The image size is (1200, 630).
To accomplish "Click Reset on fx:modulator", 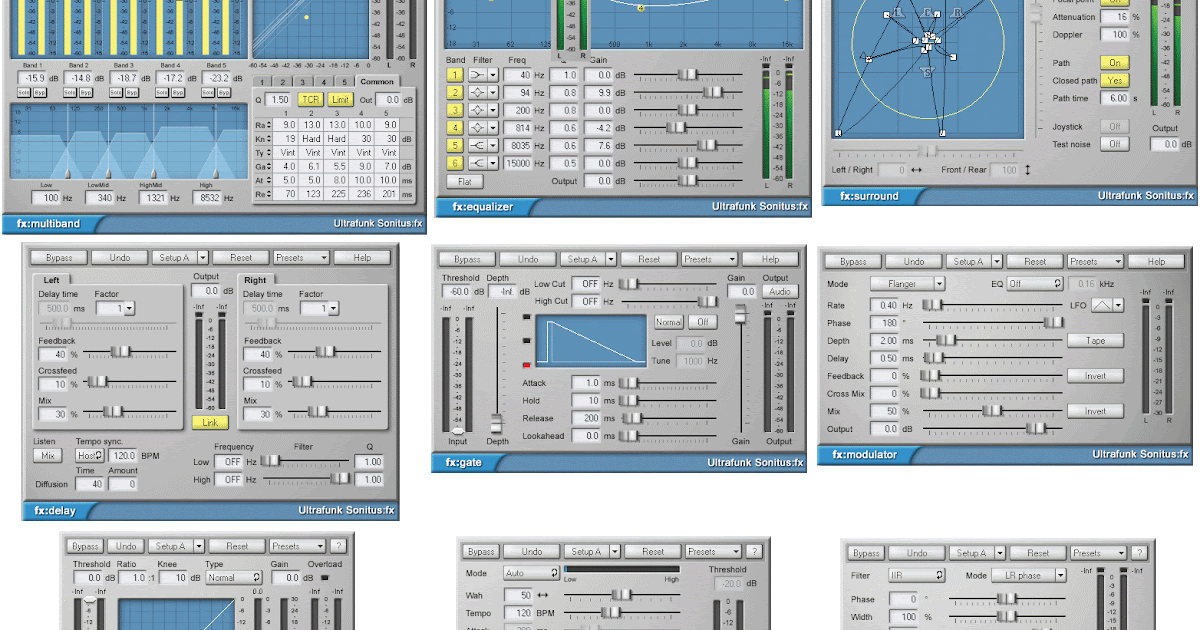I will (x=1035, y=260).
